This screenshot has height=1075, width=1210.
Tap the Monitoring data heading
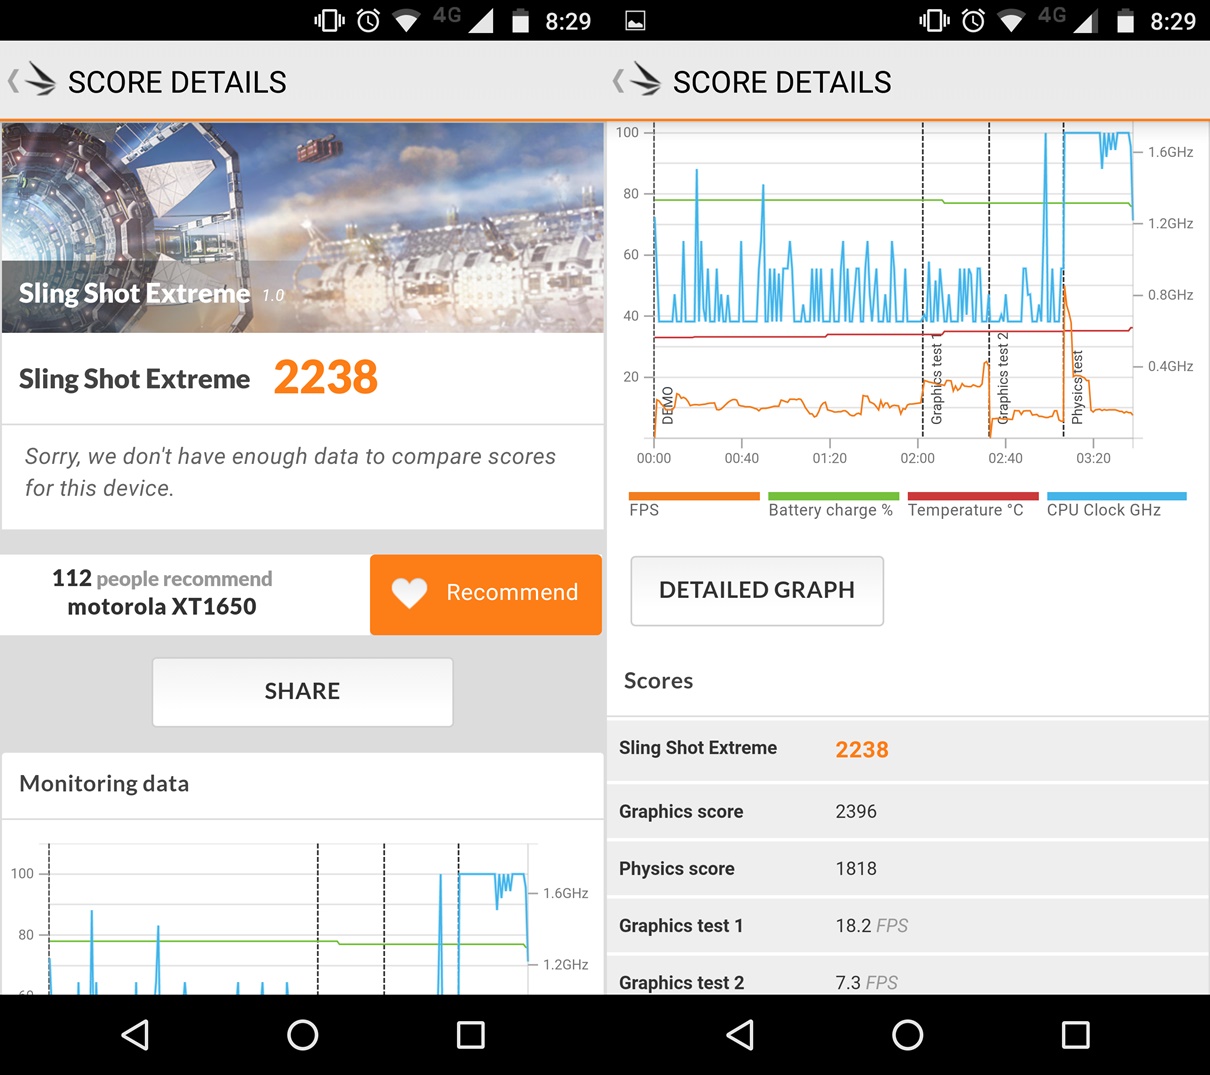(104, 783)
